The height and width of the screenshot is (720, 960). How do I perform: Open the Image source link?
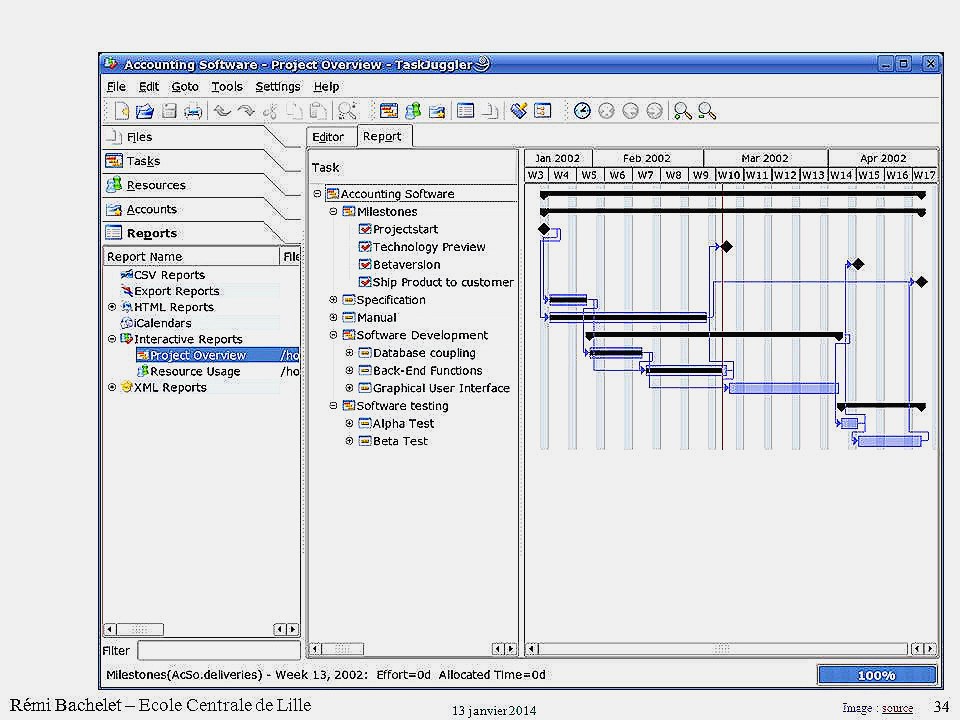click(x=897, y=708)
